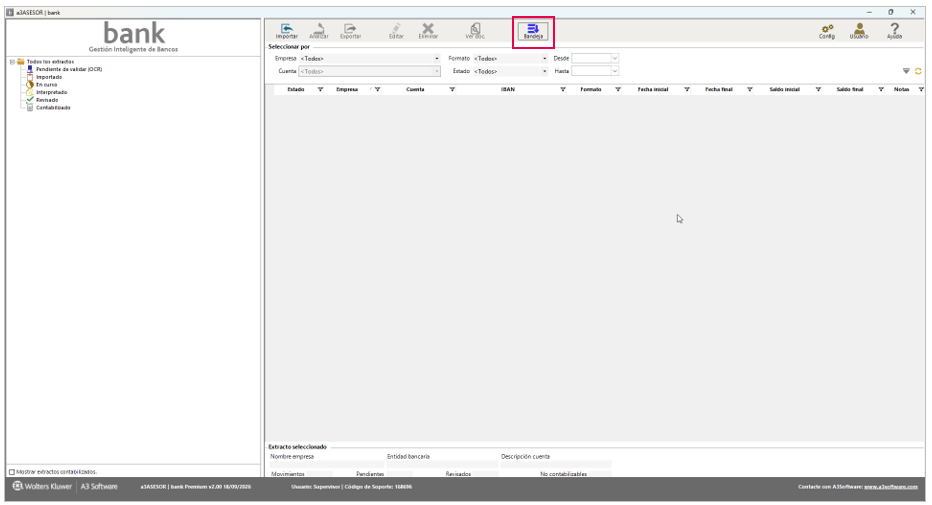This screenshot has height=505, width=932.
Task: Click the Fecha final column header
Action: pyautogui.click(x=719, y=90)
